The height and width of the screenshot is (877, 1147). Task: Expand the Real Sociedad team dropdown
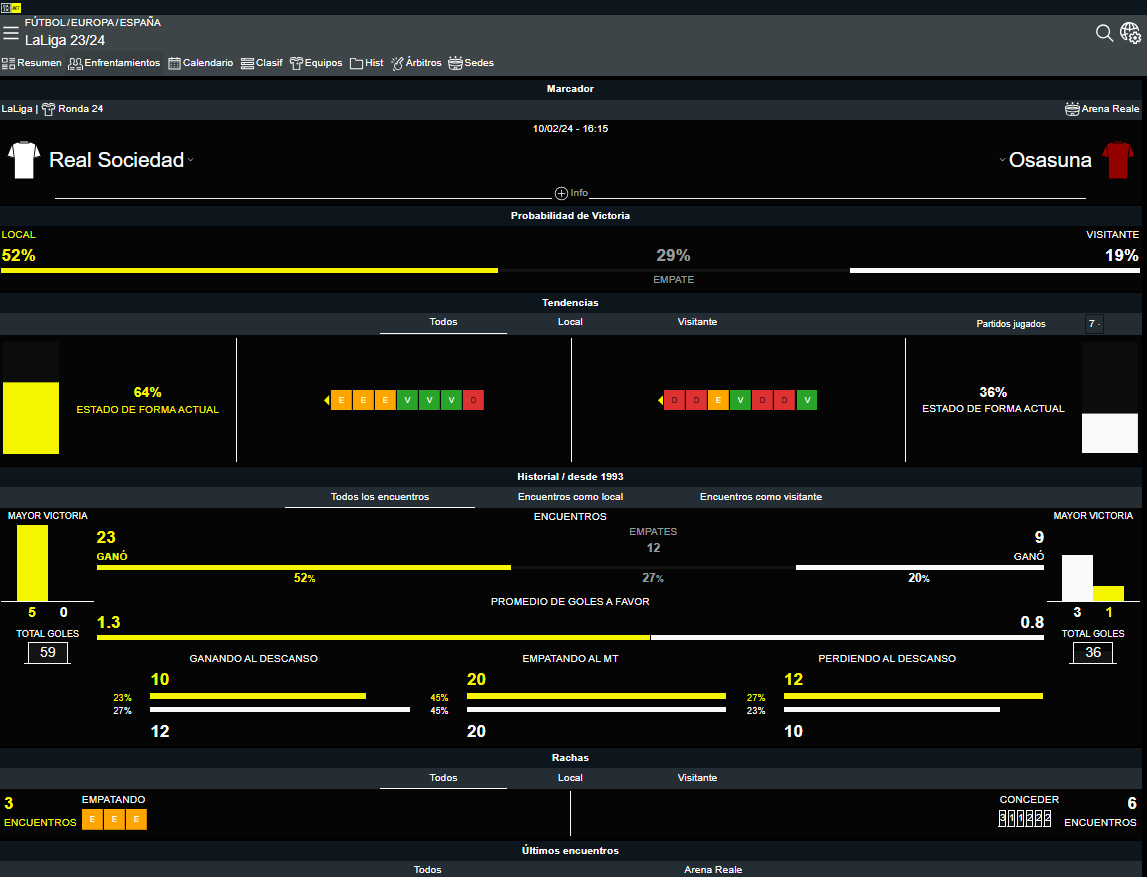pyautogui.click(x=190, y=160)
